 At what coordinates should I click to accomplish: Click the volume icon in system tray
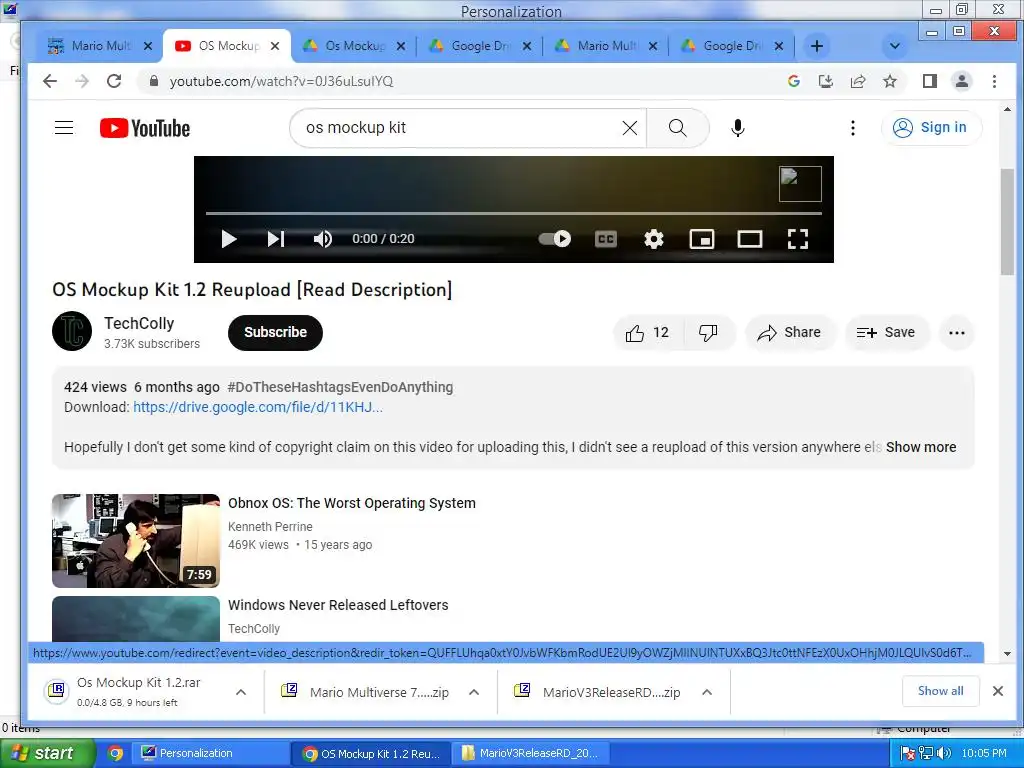click(x=942, y=753)
